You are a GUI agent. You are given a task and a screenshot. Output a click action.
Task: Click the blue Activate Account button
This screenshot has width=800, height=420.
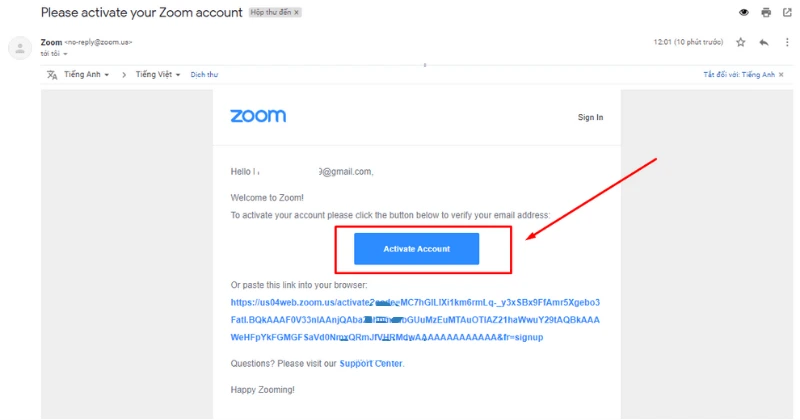(x=417, y=249)
